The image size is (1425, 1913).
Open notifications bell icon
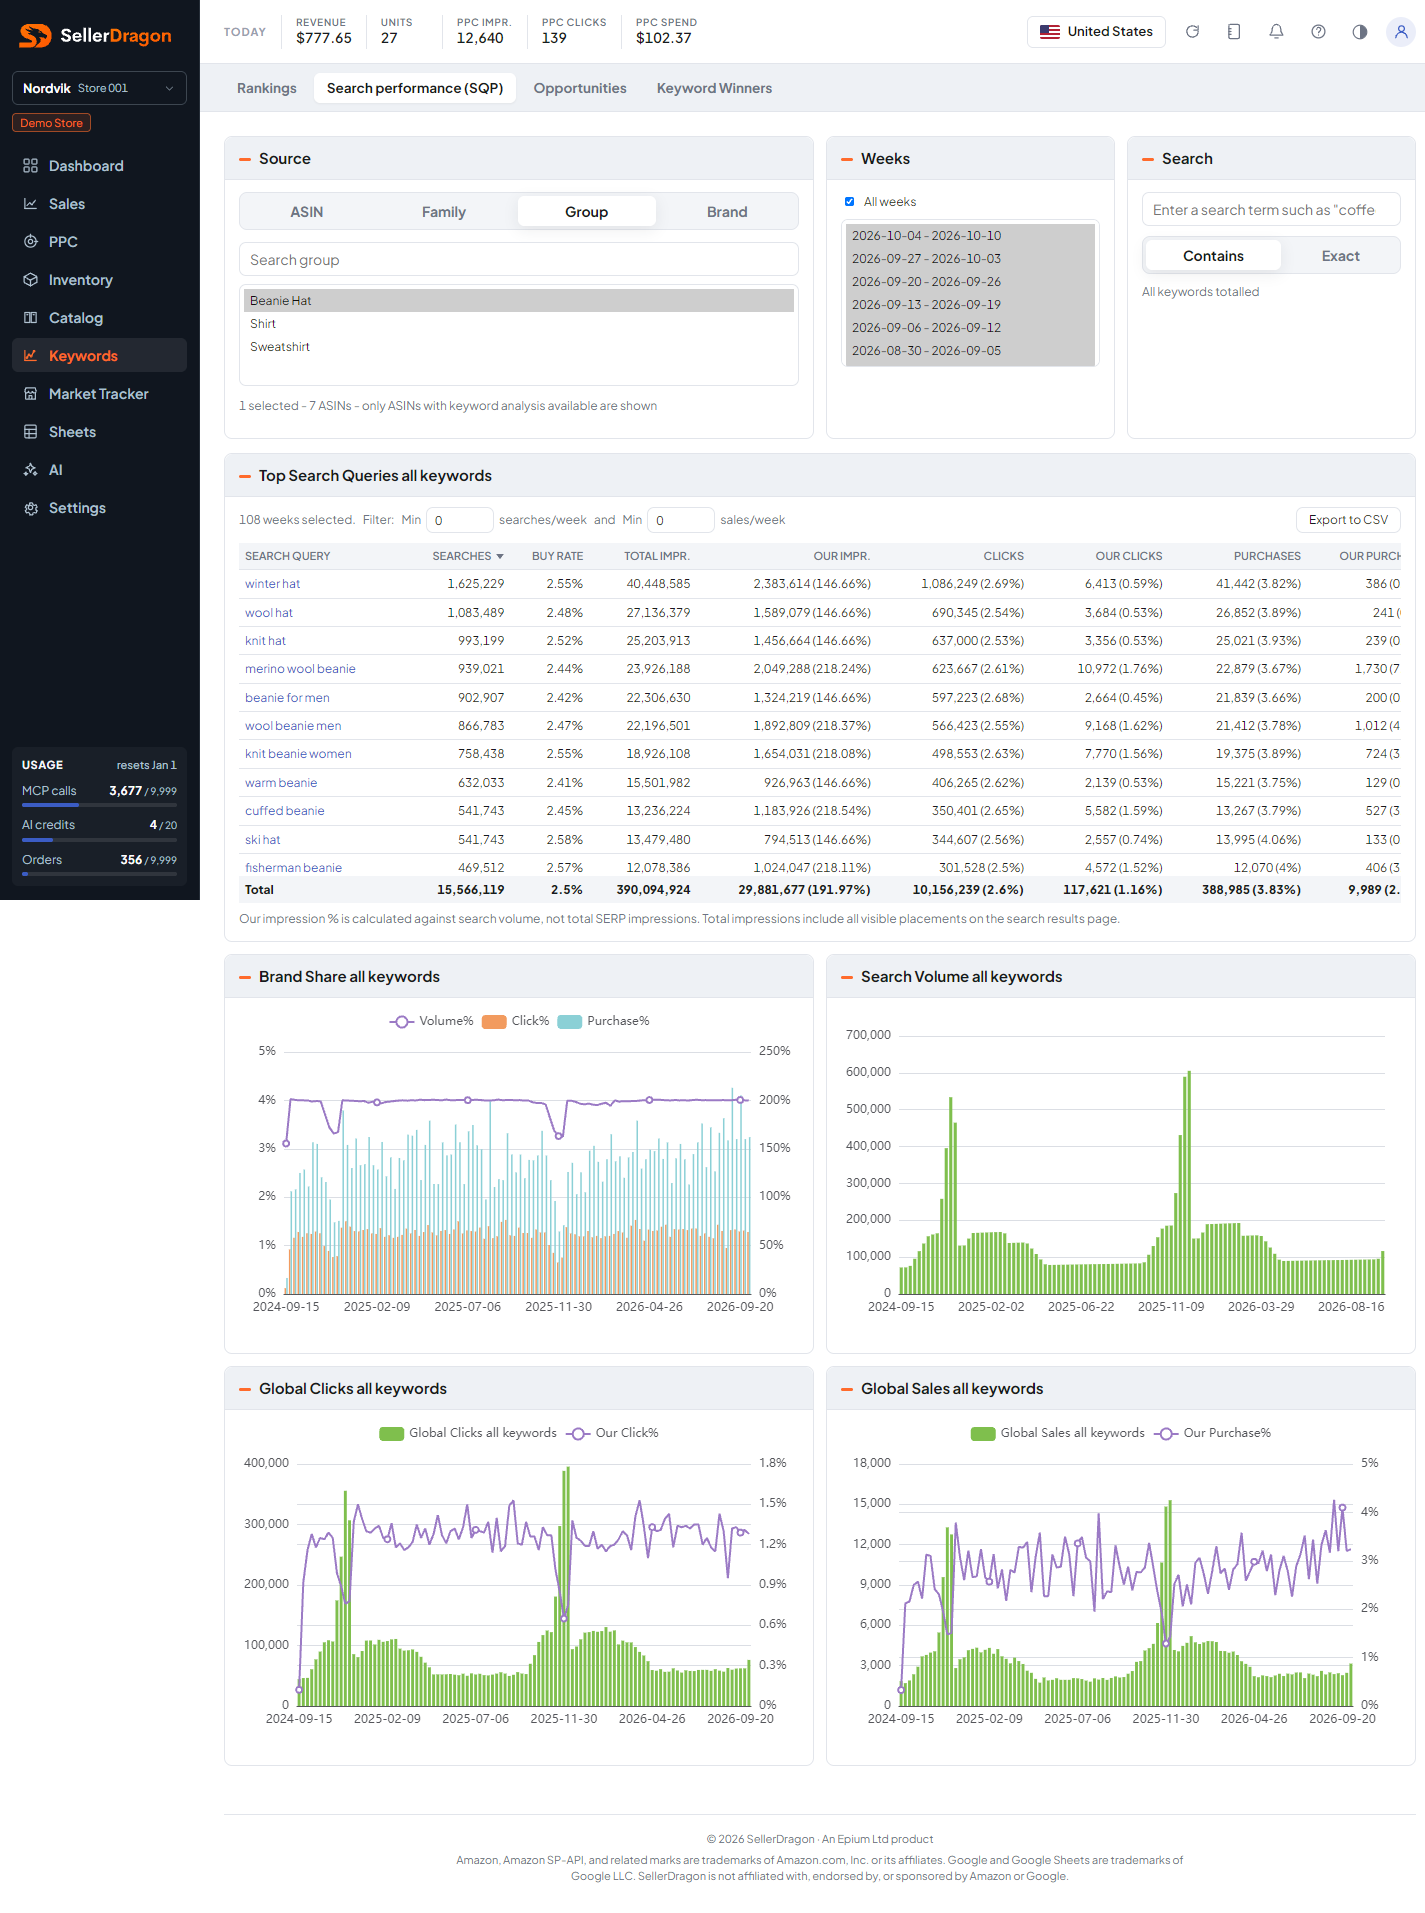[x=1276, y=32]
